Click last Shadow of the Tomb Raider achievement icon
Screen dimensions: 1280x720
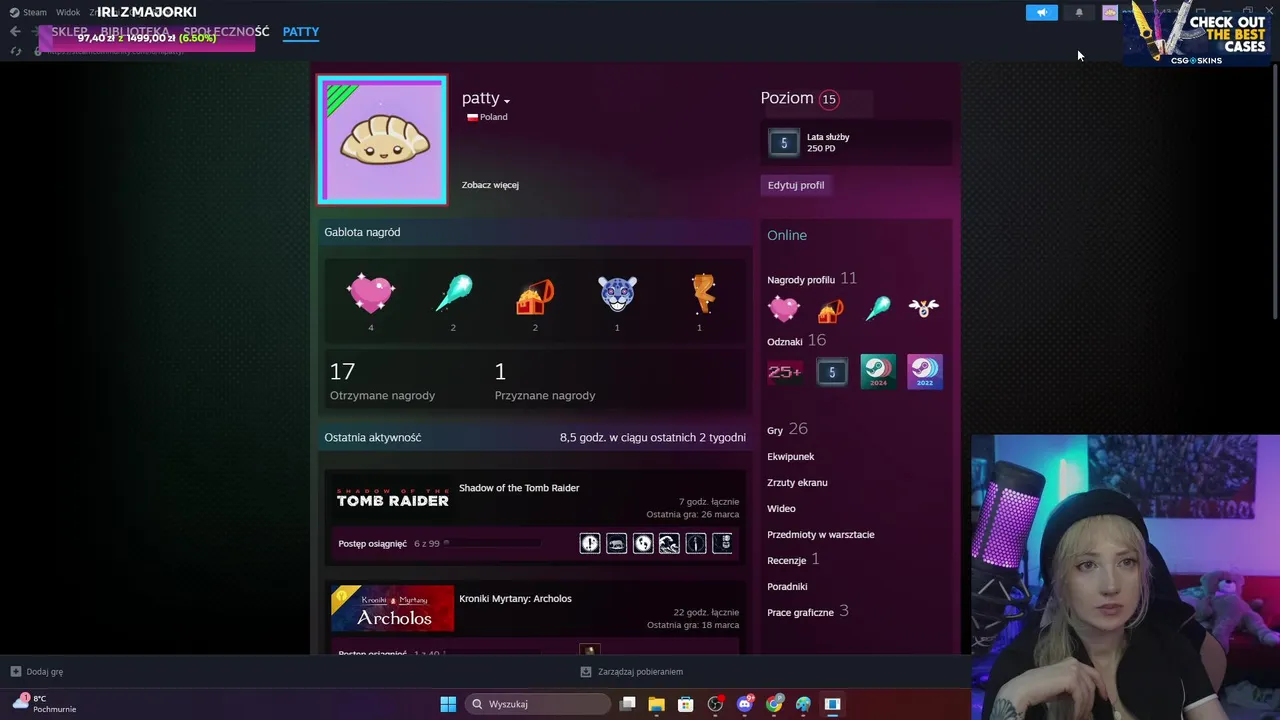tap(722, 543)
